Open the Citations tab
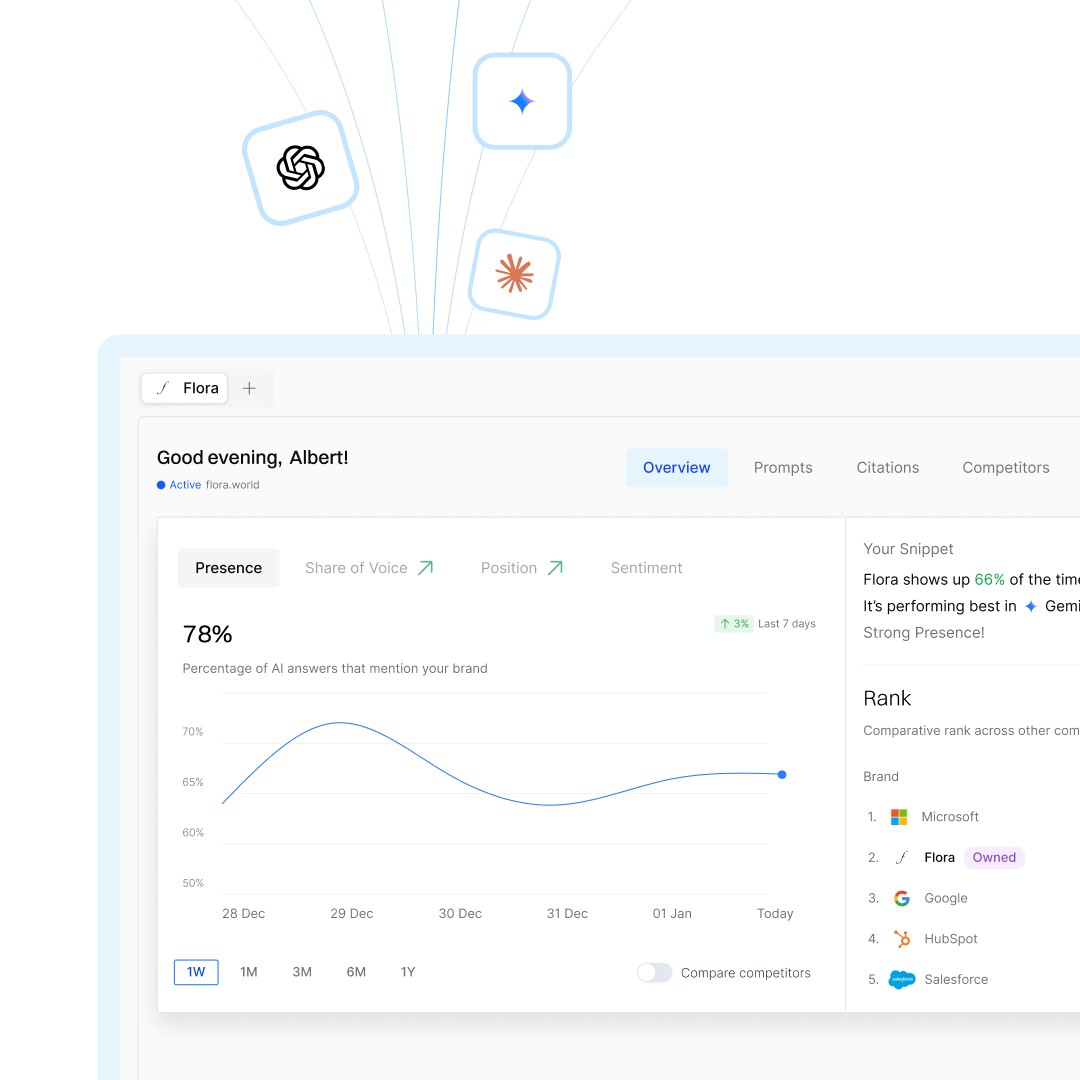 pyautogui.click(x=888, y=468)
